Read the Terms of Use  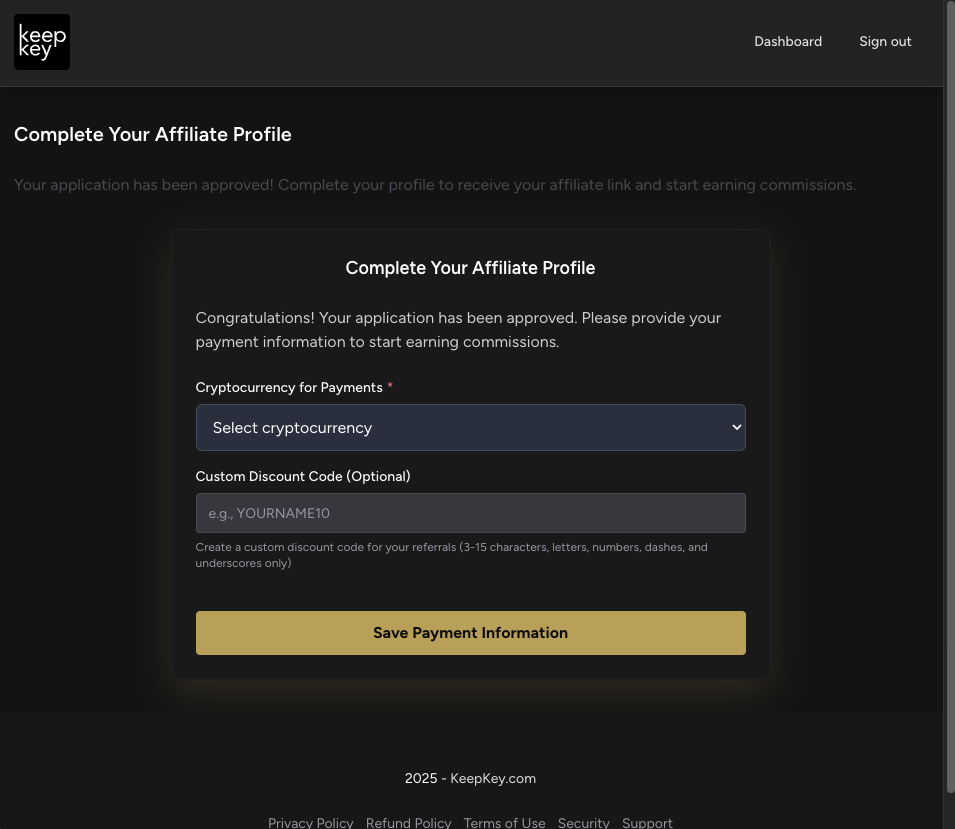tap(504, 822)
